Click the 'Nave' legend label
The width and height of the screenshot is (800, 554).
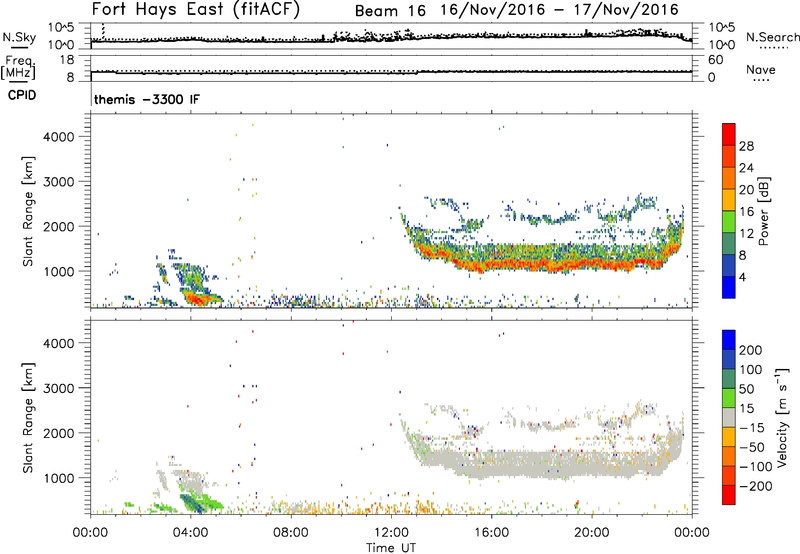(761, 70)
